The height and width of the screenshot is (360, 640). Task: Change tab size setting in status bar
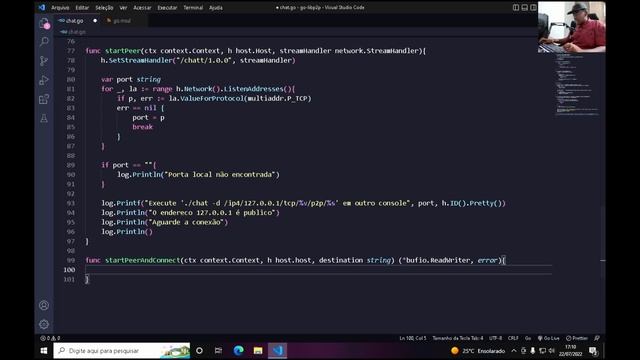pyautogui.click(x=458, y=338)
